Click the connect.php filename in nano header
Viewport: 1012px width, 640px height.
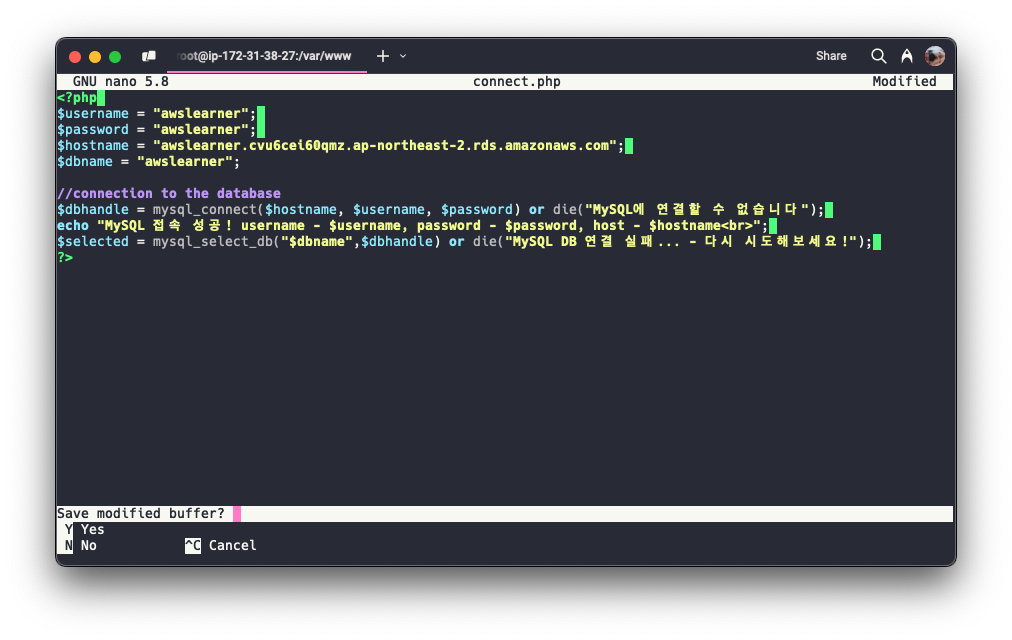tap(516, 82)
